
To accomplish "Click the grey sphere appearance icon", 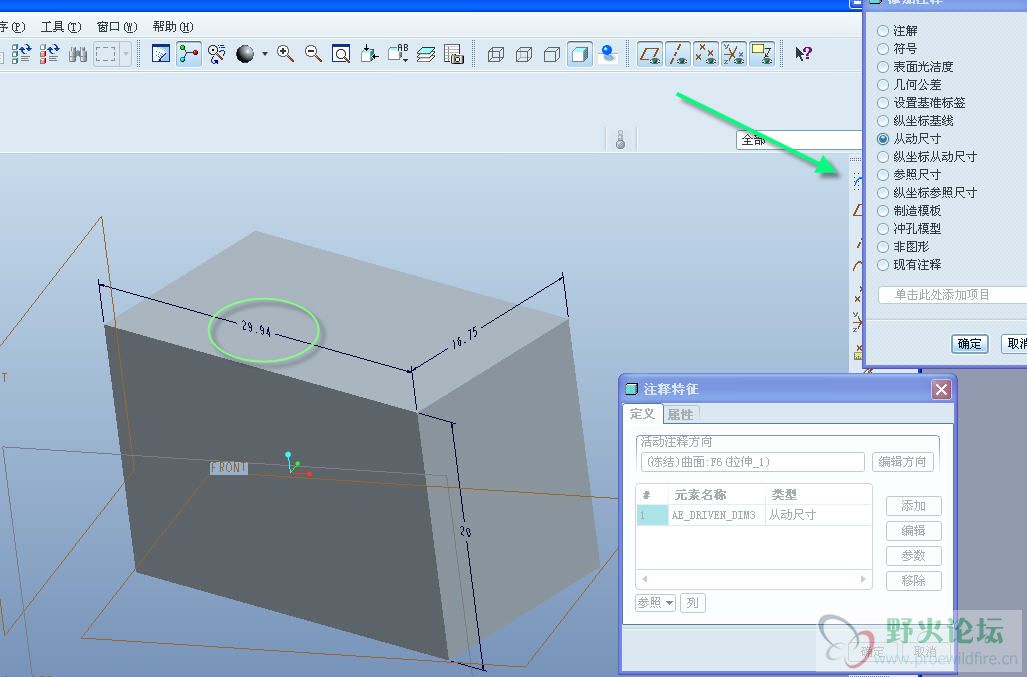I will 245,54.
